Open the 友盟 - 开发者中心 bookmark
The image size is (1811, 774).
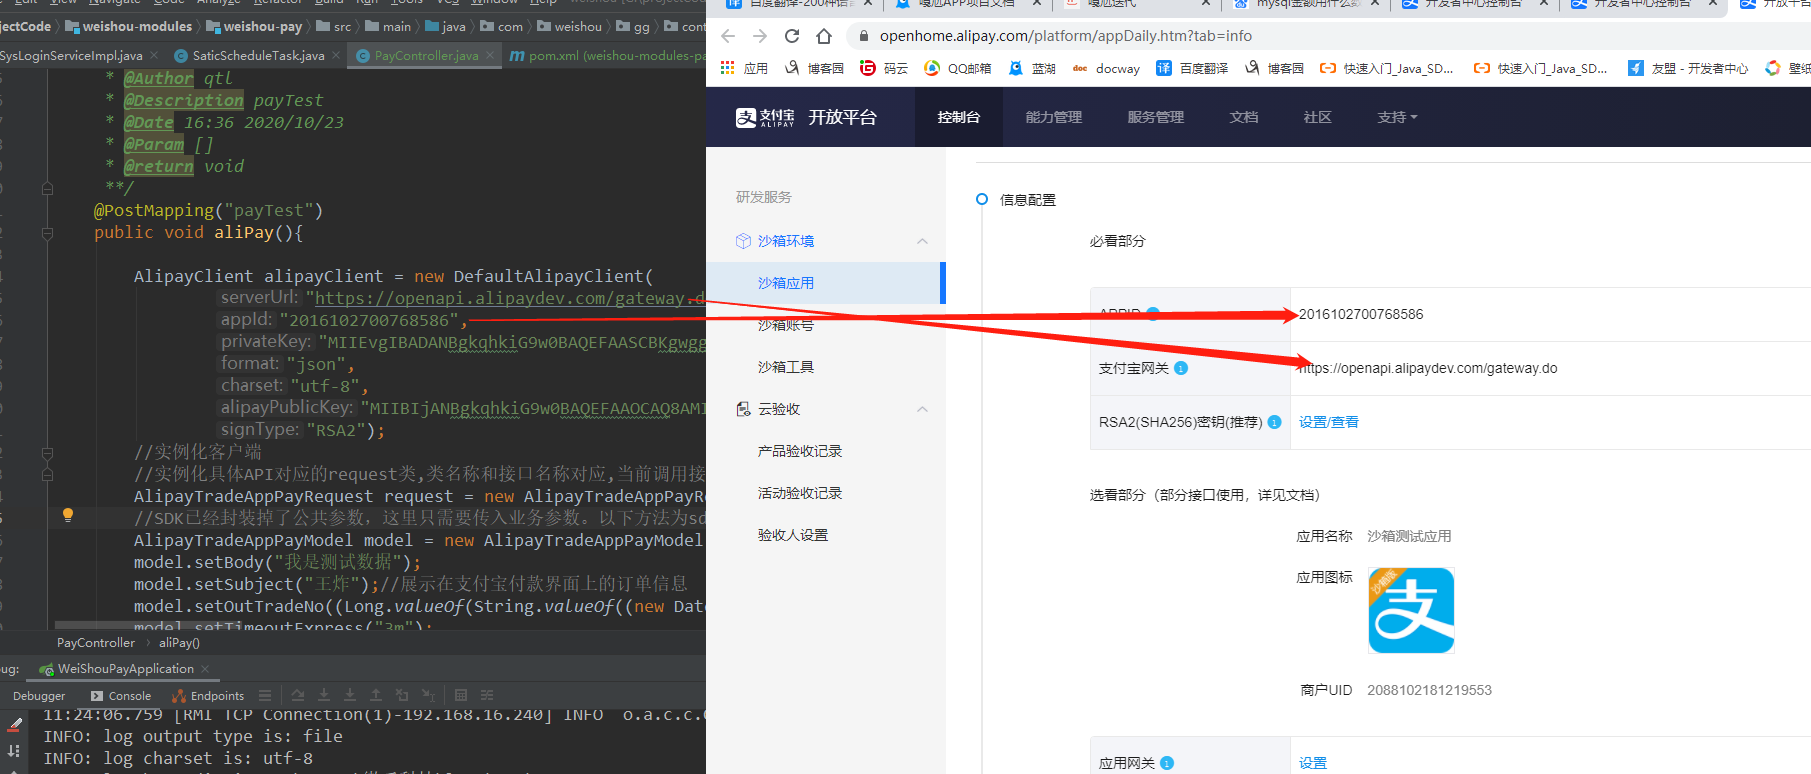tap(1688, 68)
